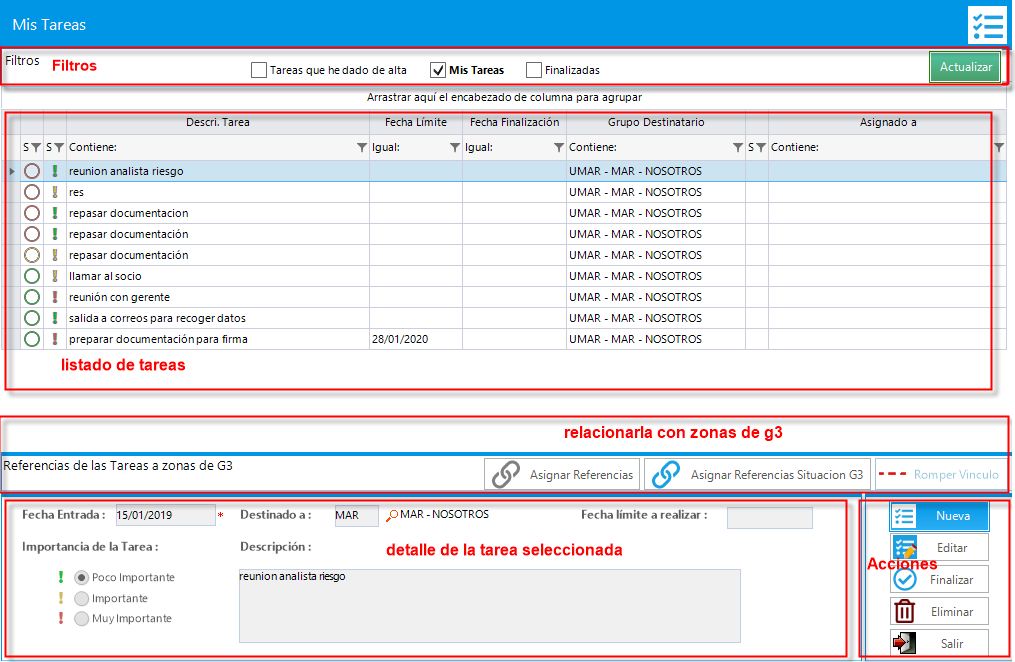Click priority icon of 'llamar al socio' row
Screen dimensions: 1015x662
click(55, 276)
